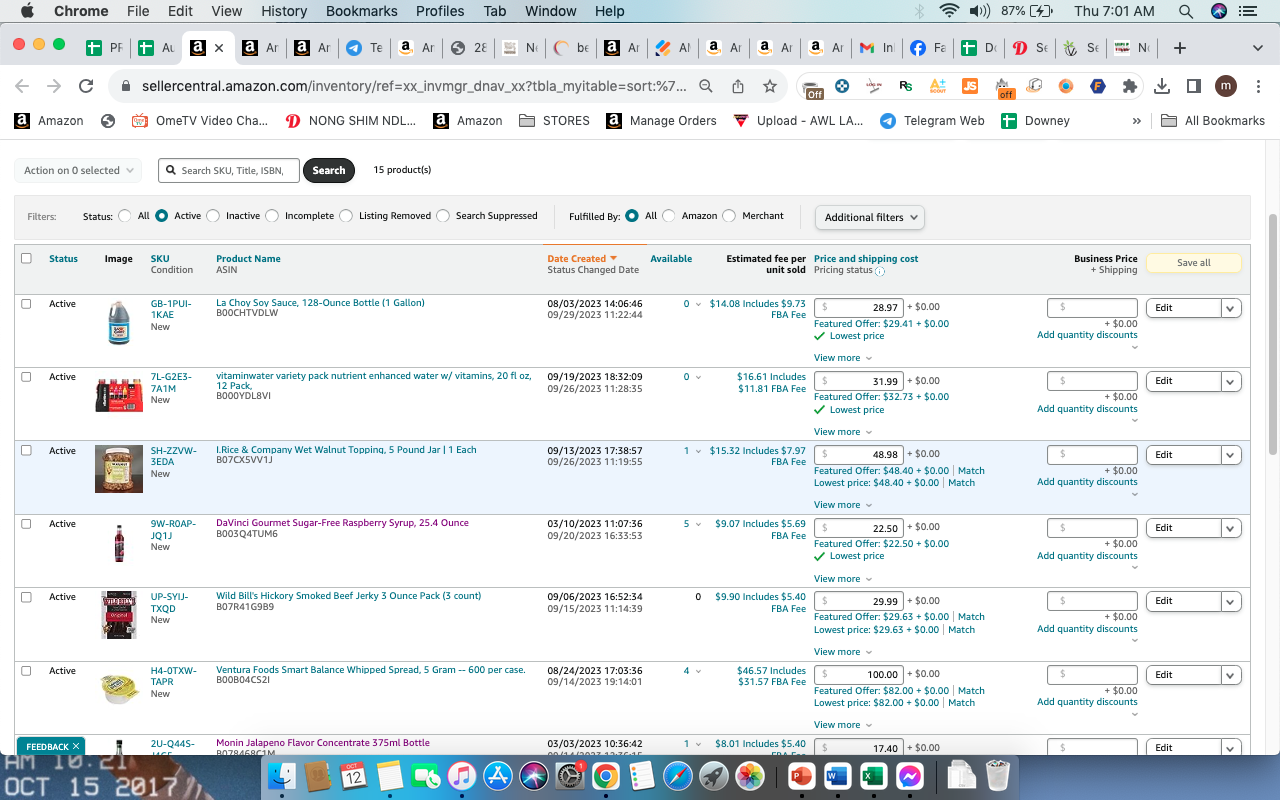Open the La Choy Soy Sauce product link
This screenshot has height=800, width=1280.
coord(320,303)
